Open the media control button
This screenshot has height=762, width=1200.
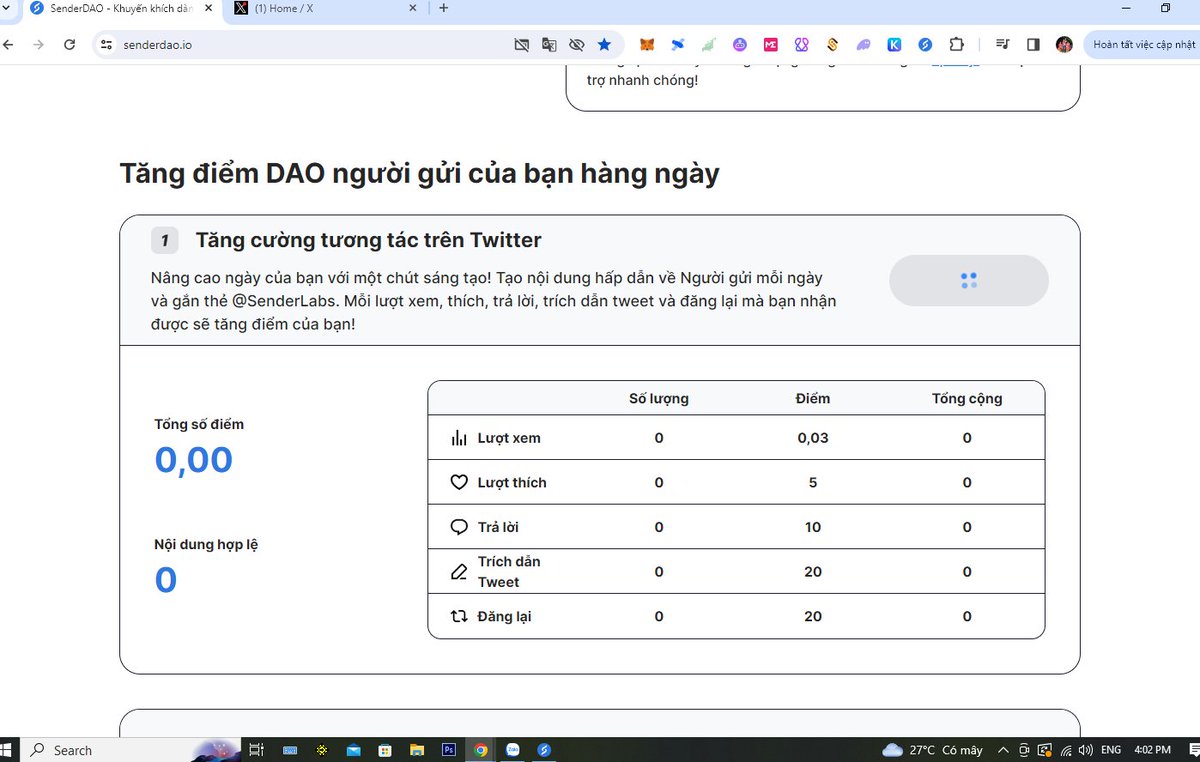point(1003,44)
